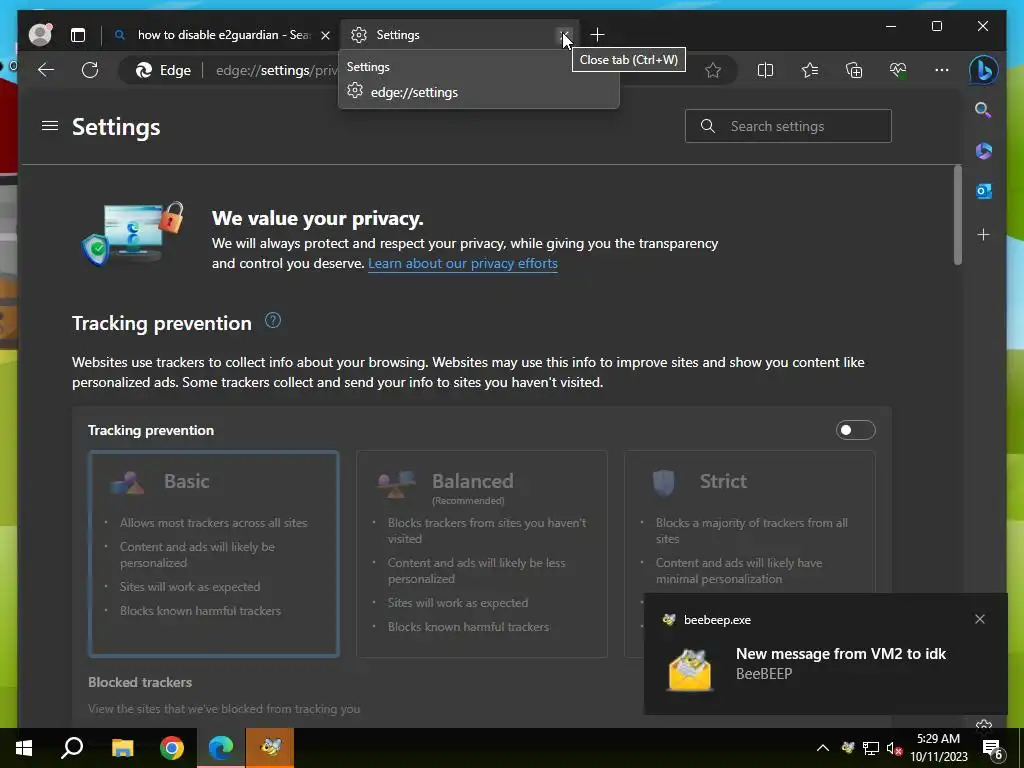Open BeeBEEP from the taskbar

(270, 748)
